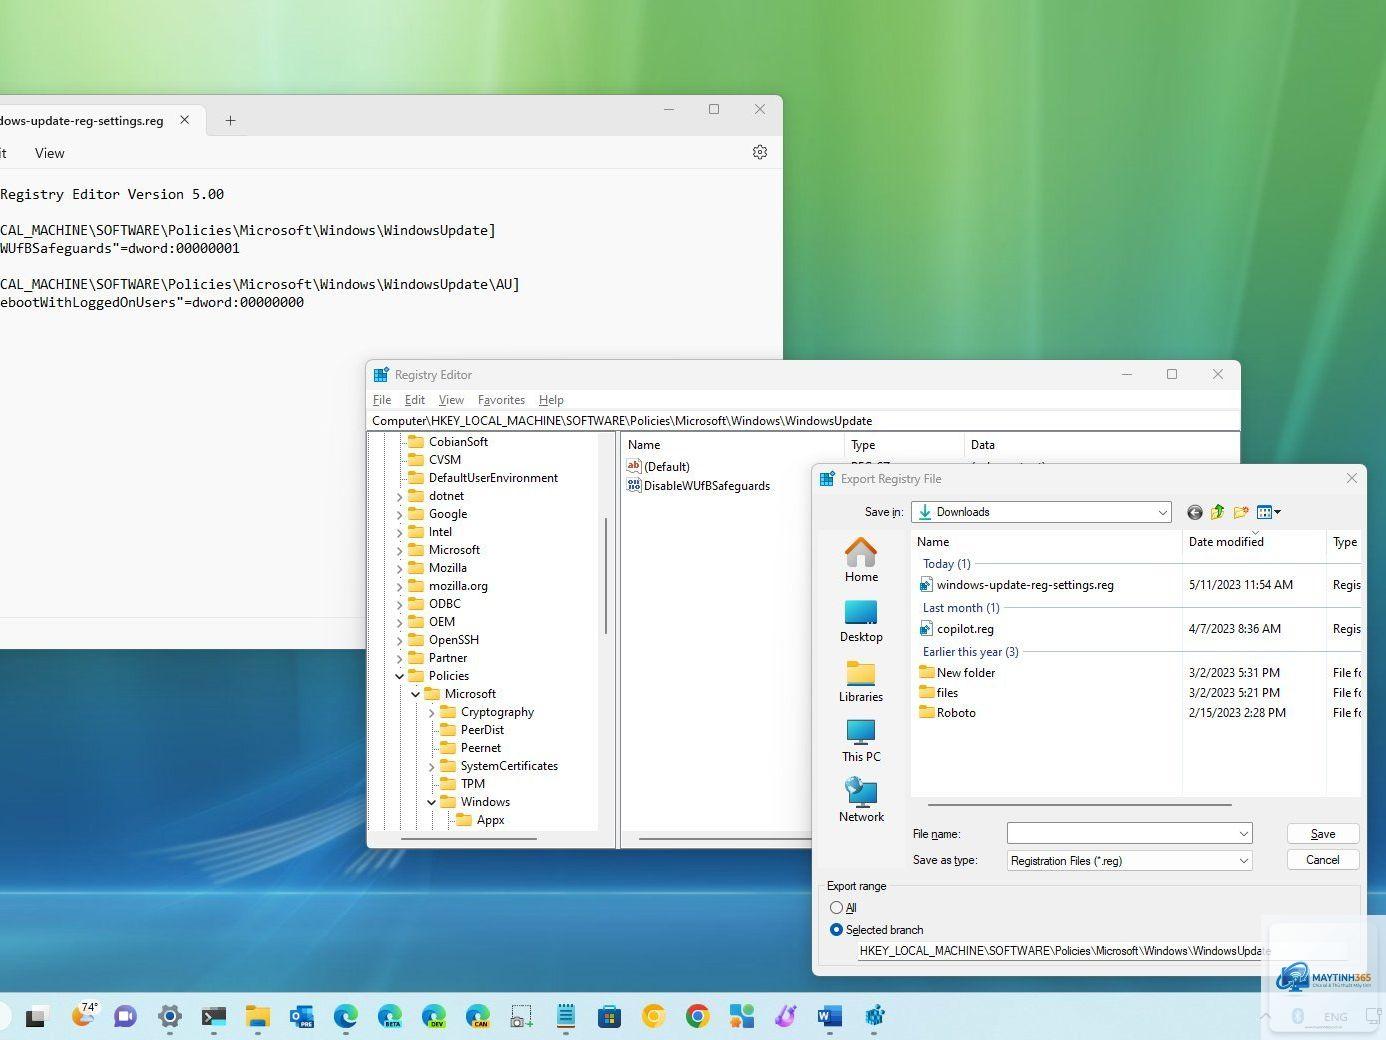The height and width of the screenshot is (1040, 1386).
Task: Expand the Cryptography key in Registry tree
Action: 432,712
